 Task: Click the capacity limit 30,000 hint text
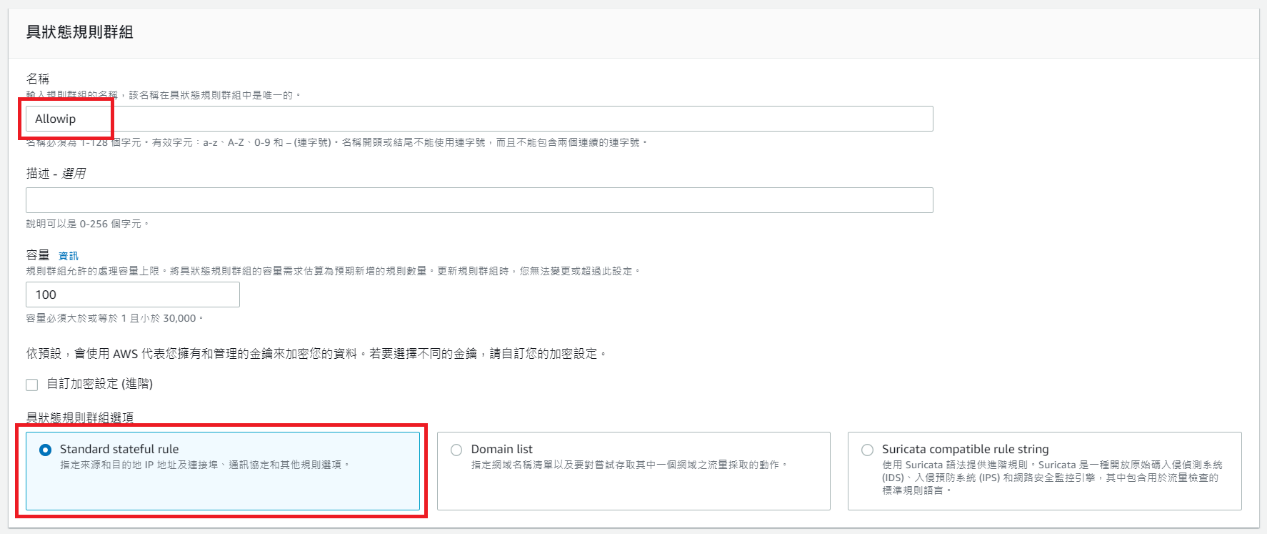[114, 318]
